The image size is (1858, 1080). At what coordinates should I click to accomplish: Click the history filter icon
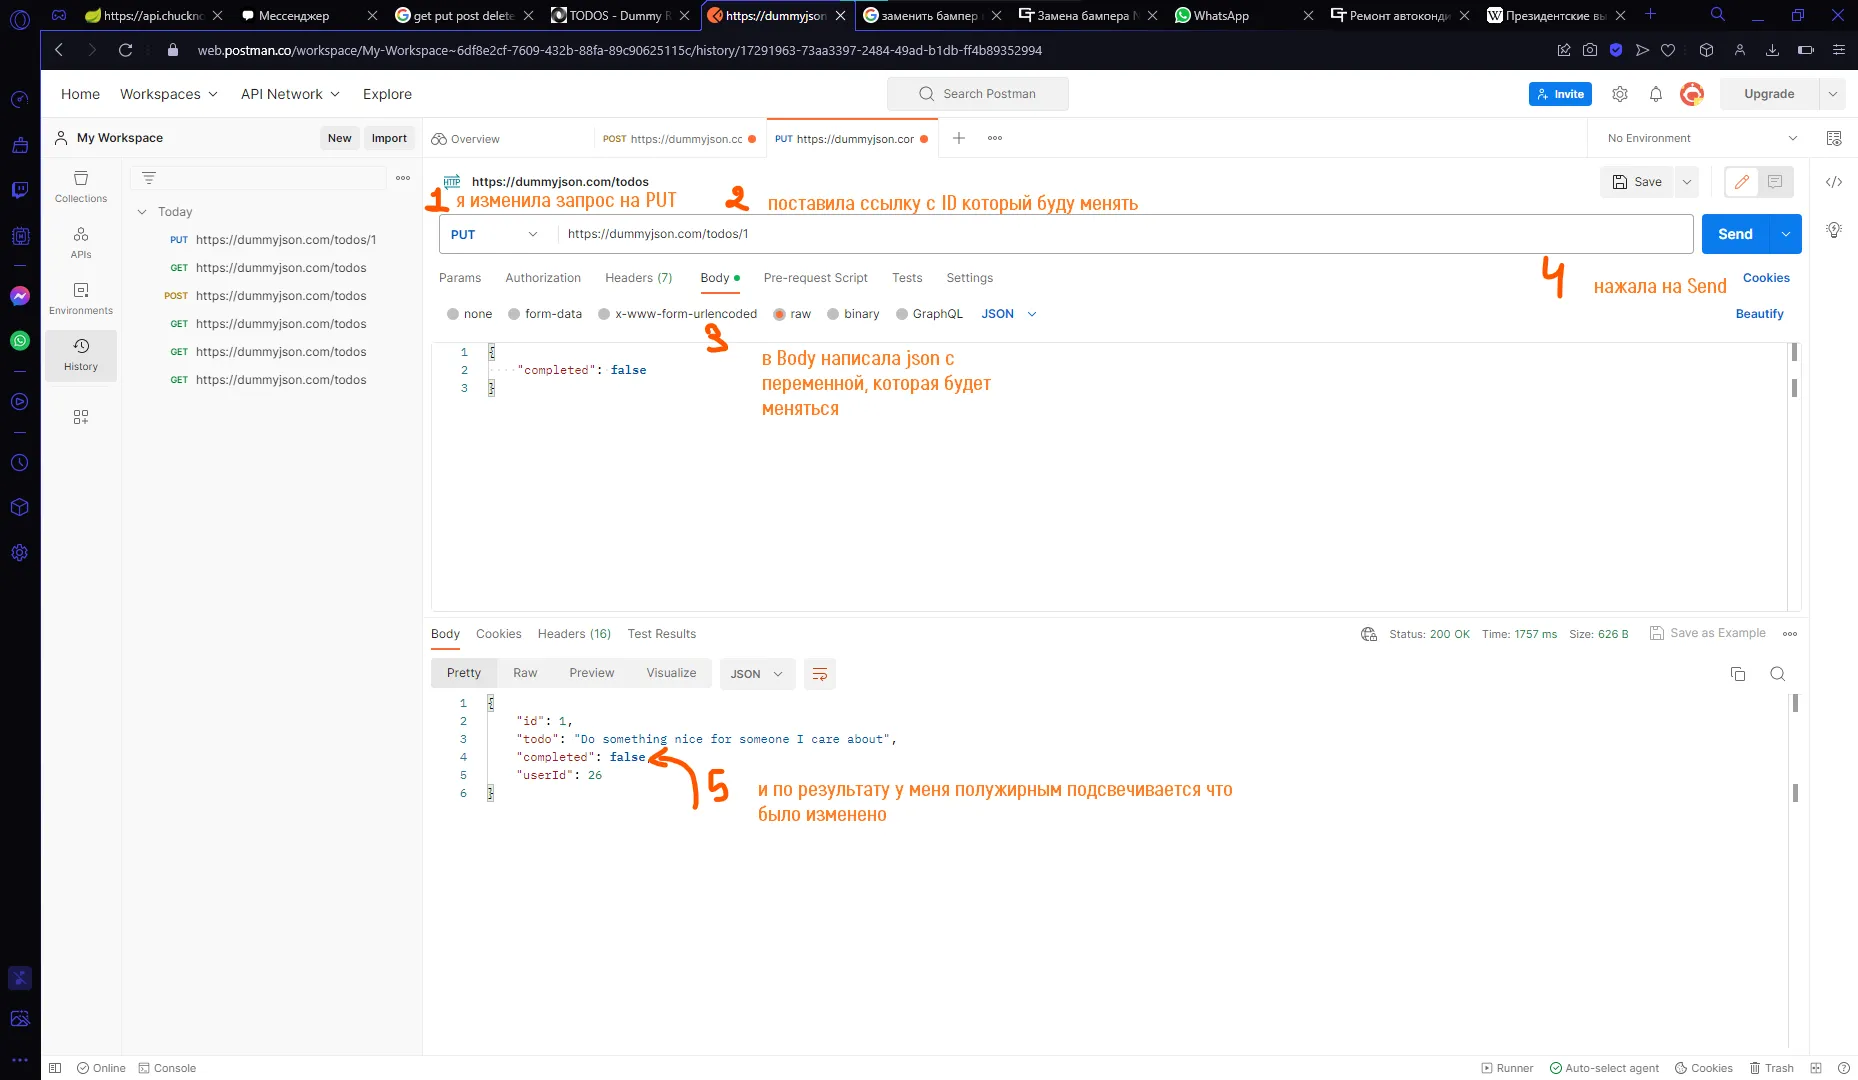tap(149, 178)
